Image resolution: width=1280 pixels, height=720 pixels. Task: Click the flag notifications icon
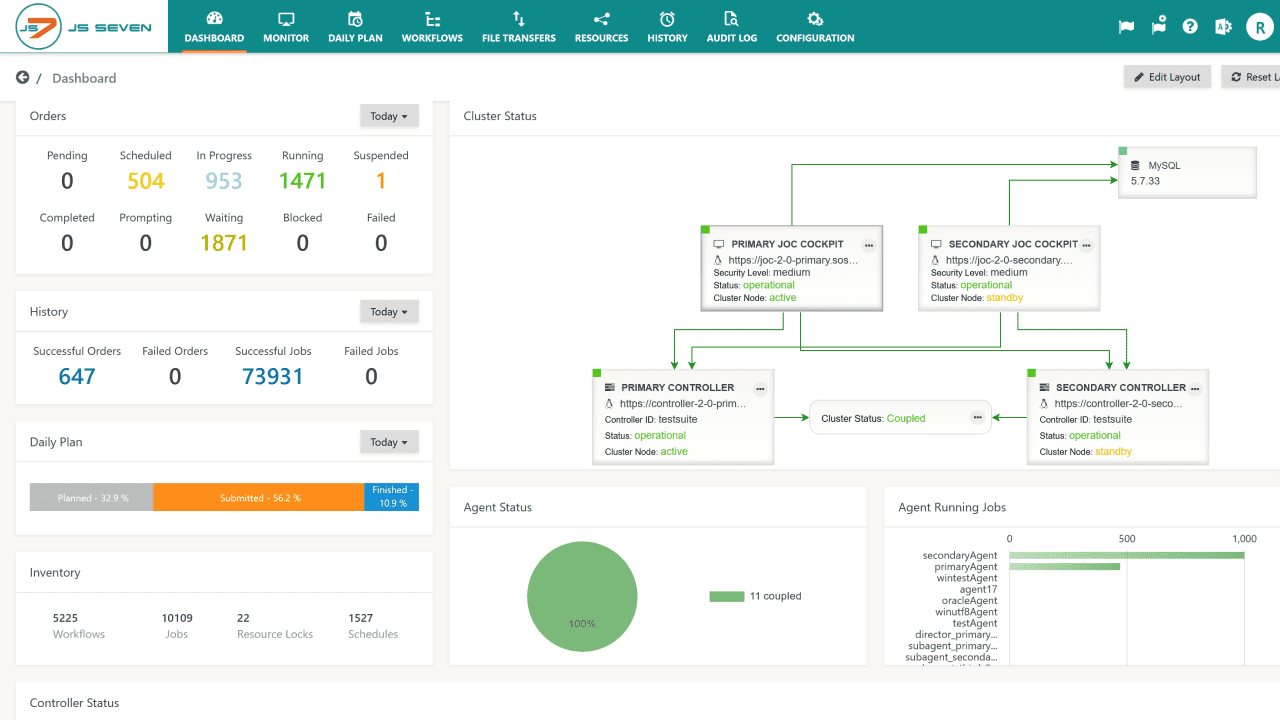[1126, 26]
